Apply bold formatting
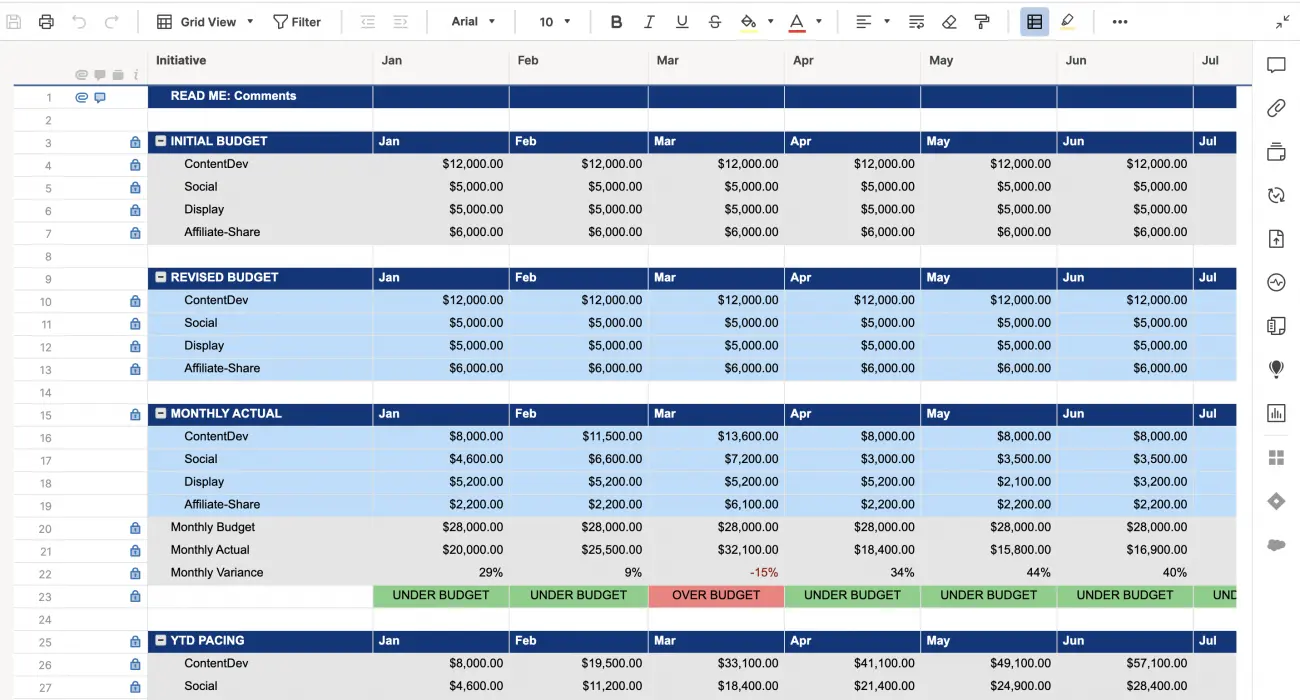The height and width of the screenshot is (700, 1300). click(616, 21)
